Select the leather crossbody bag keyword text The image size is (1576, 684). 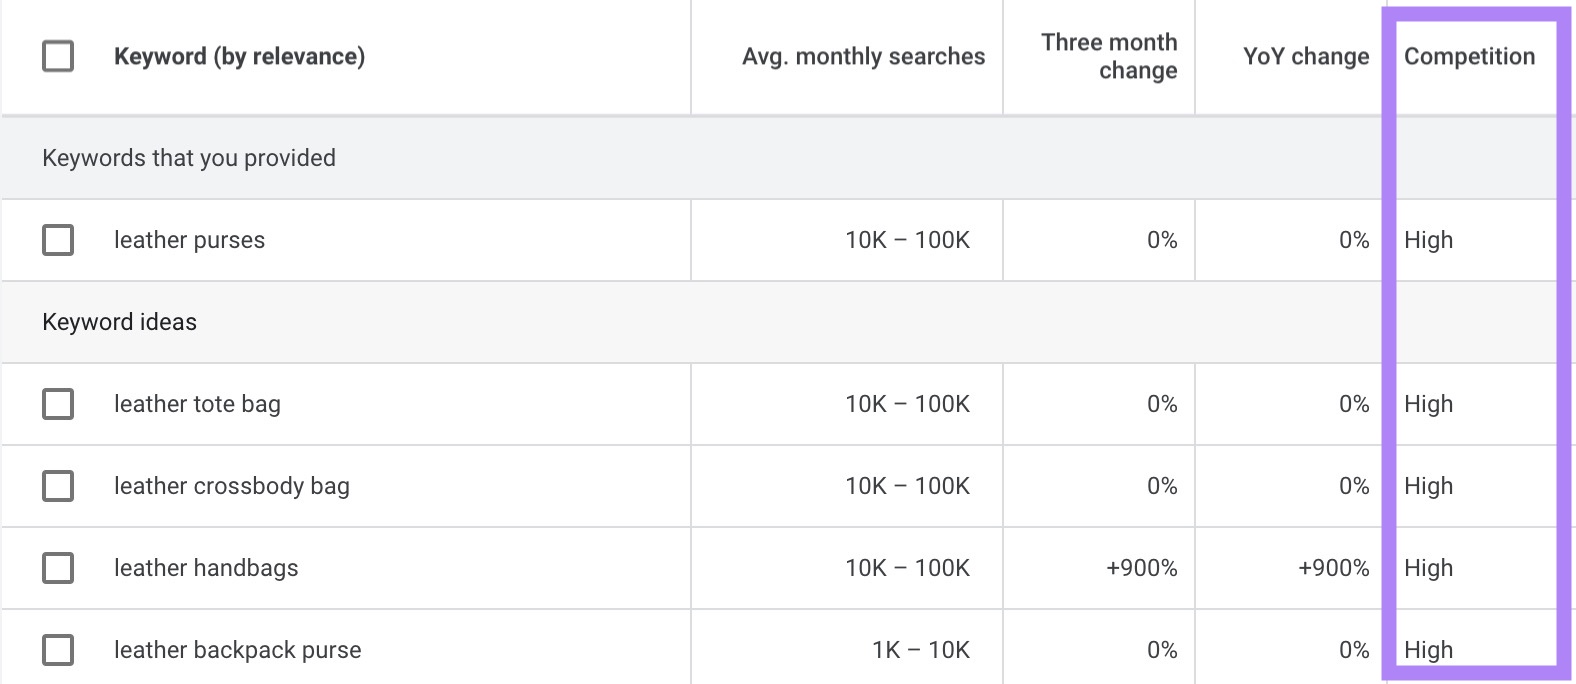click(232, 486)
